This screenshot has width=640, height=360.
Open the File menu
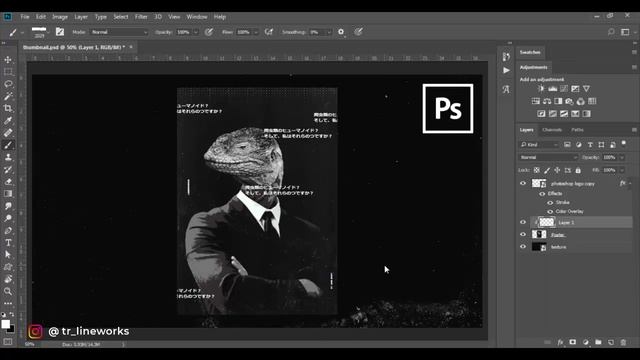25,17
